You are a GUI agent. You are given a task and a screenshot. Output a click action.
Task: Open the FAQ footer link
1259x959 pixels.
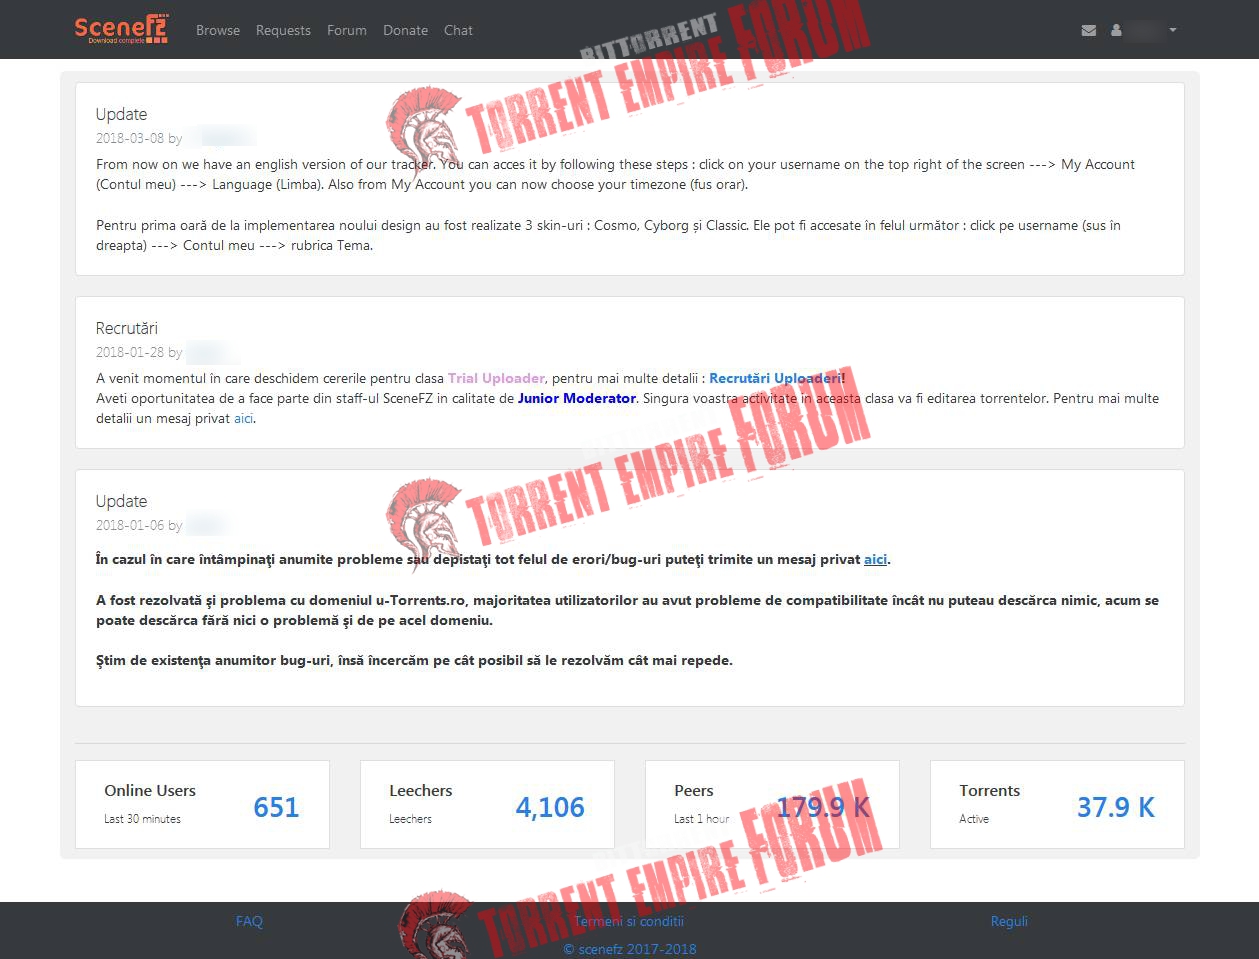point(249,921)
